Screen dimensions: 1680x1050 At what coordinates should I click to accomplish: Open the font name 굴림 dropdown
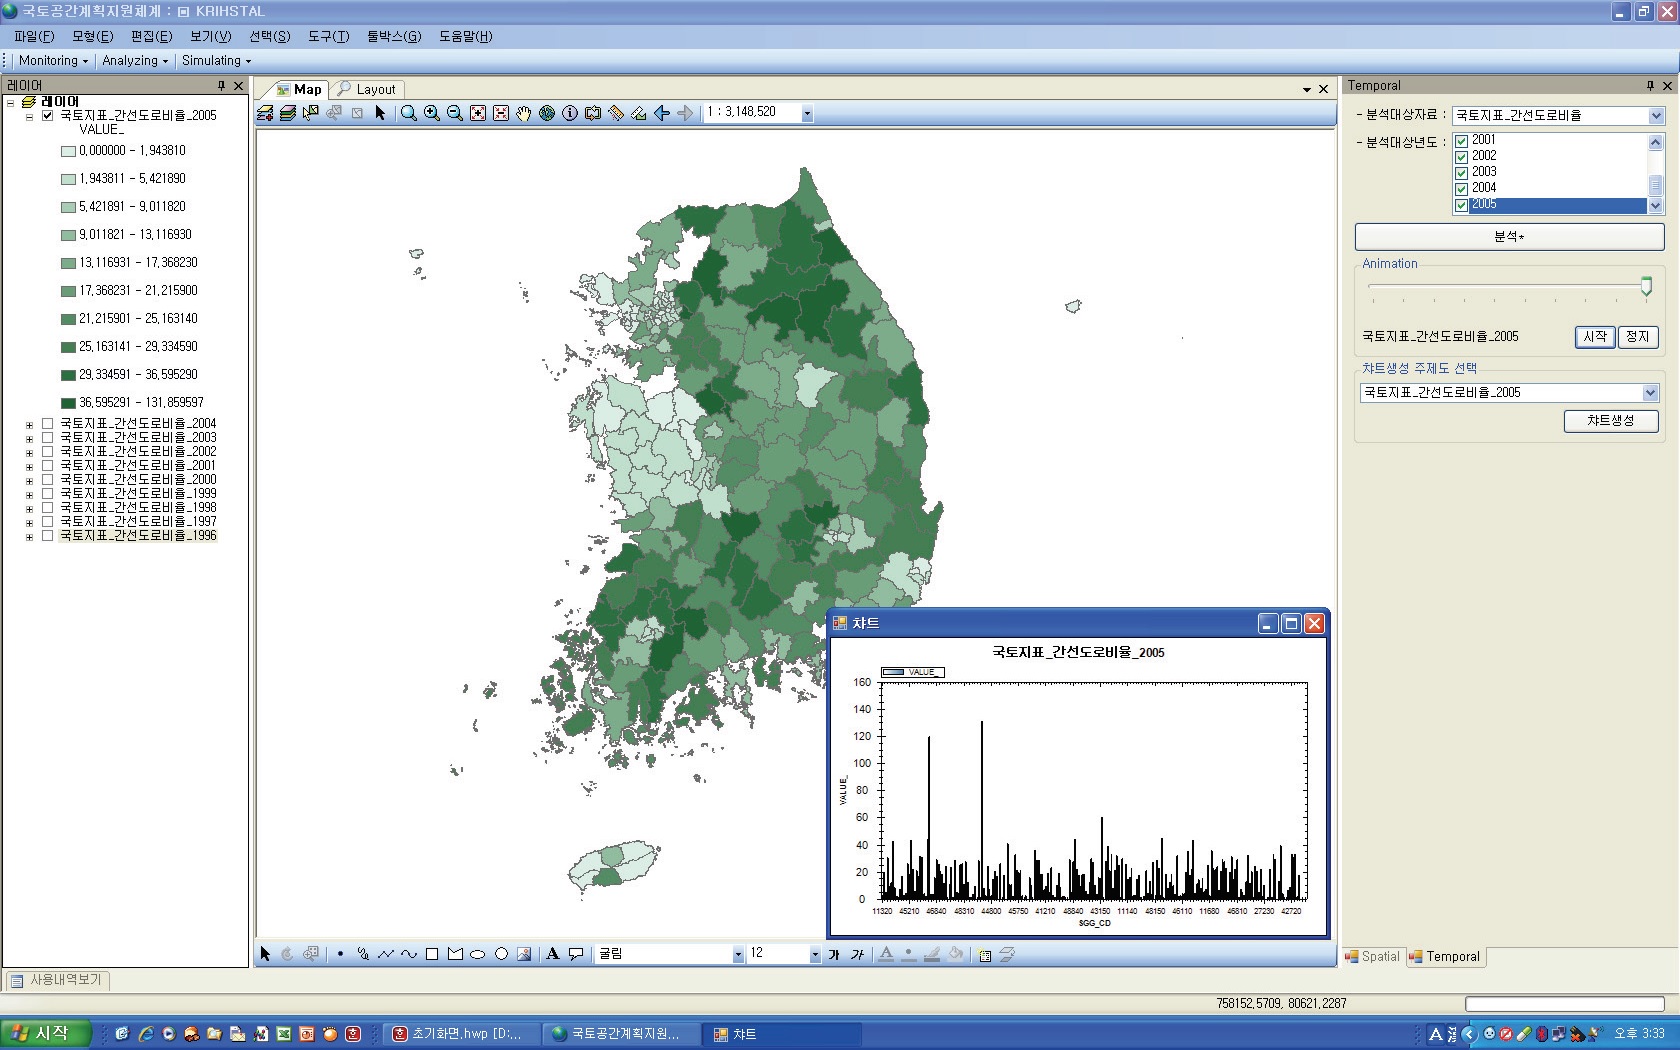point(738,954)
